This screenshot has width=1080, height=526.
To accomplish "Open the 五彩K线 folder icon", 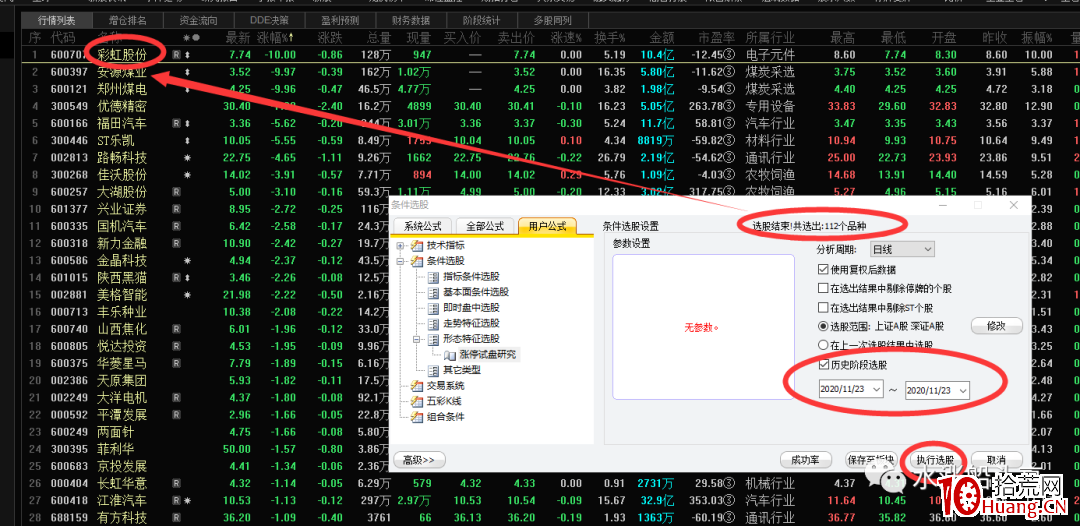I will click(417, 401).
